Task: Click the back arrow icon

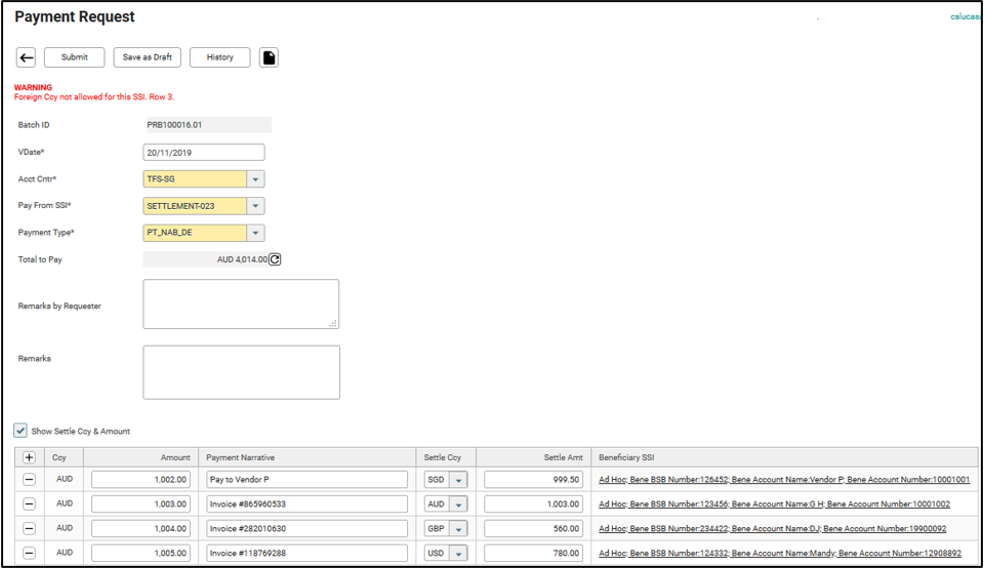Action: (27, 58)
